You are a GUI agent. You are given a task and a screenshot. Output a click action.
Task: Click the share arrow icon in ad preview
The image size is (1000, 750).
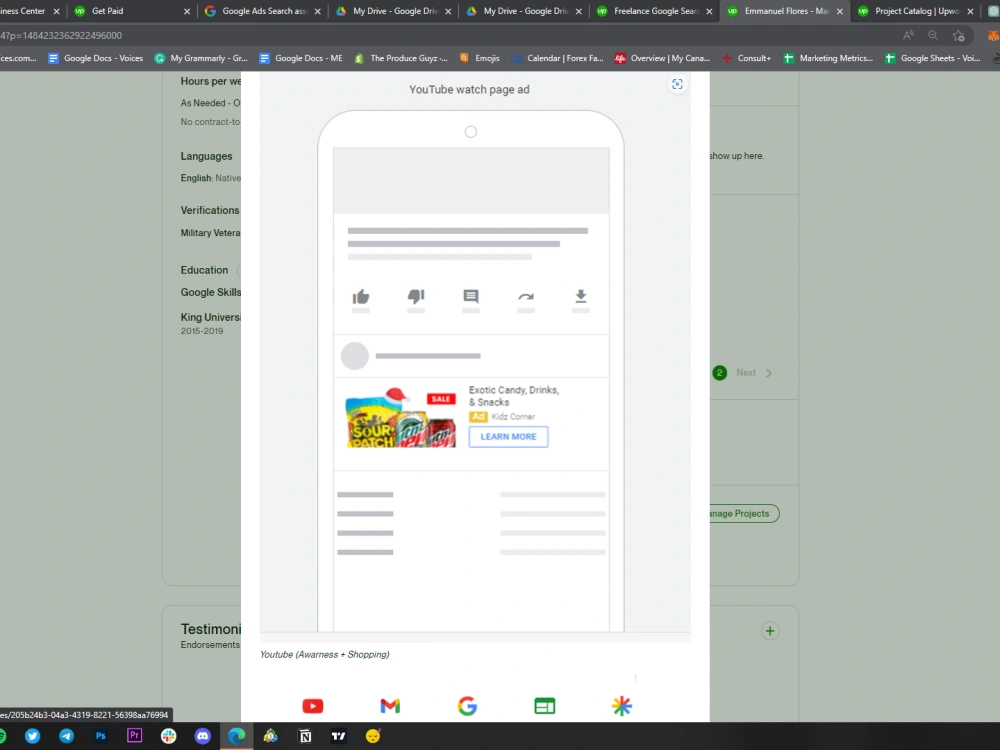coord(526,297)
